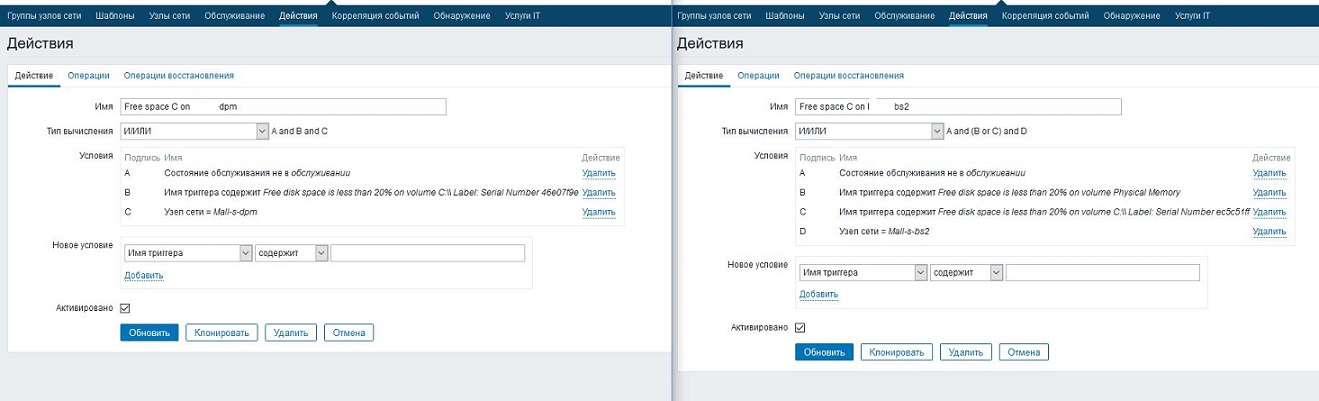Toggle Активировано checkbox in left window
The height and width of the screenshot is (401, 1319).
click(x=125, y=308)
